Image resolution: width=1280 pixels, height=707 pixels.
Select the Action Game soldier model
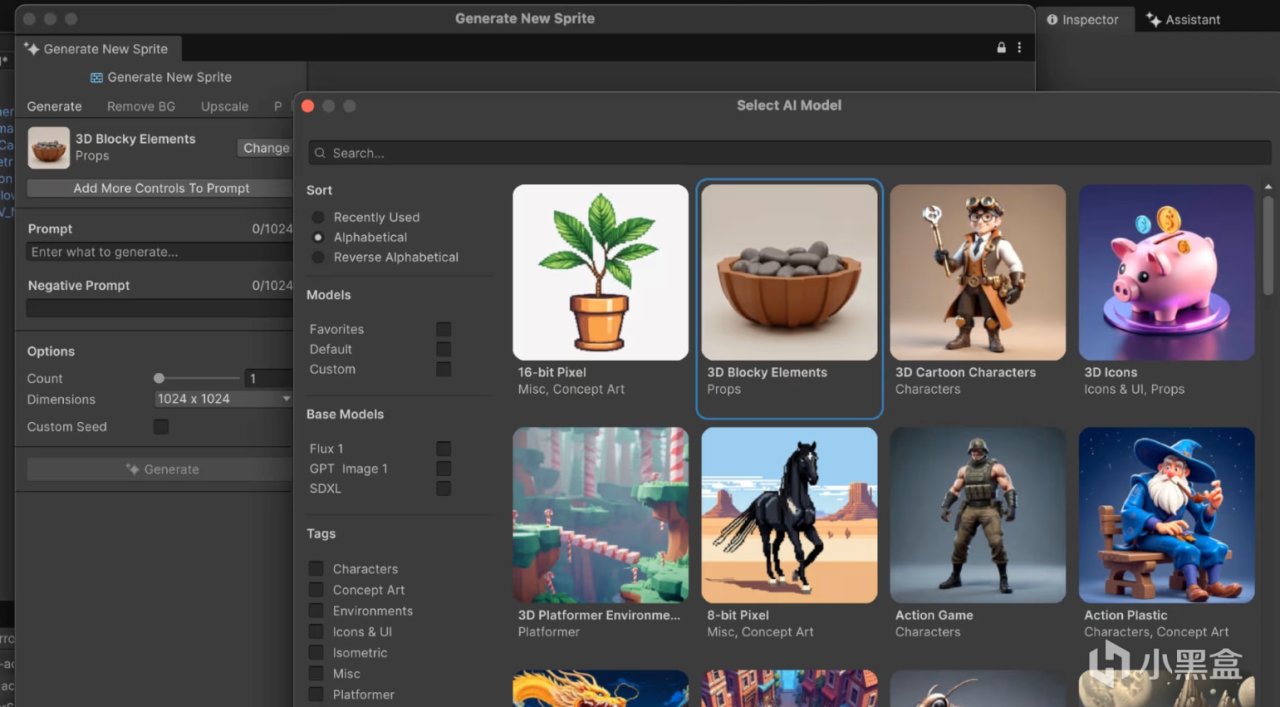point(978,515)
